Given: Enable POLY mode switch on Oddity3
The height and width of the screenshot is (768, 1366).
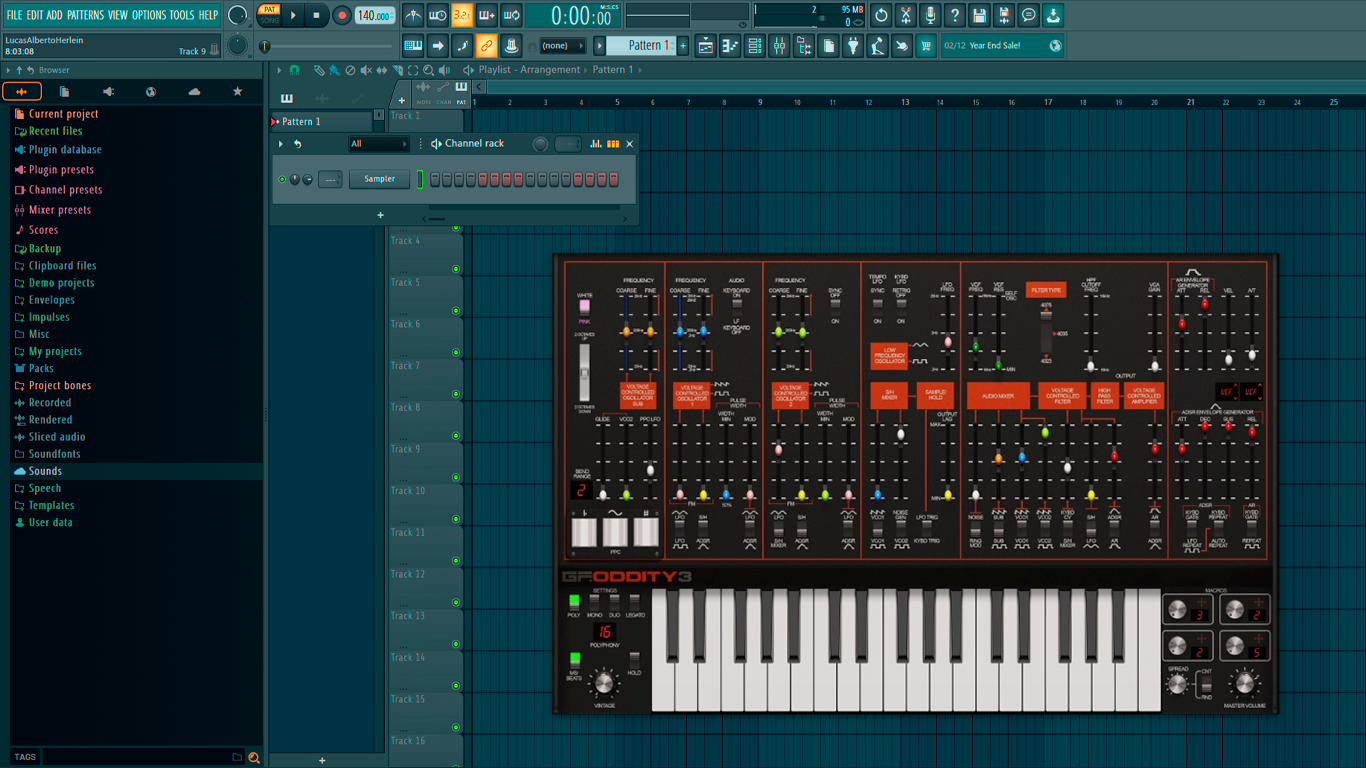Looking at the screenshot, I should [x=574, y=602].
